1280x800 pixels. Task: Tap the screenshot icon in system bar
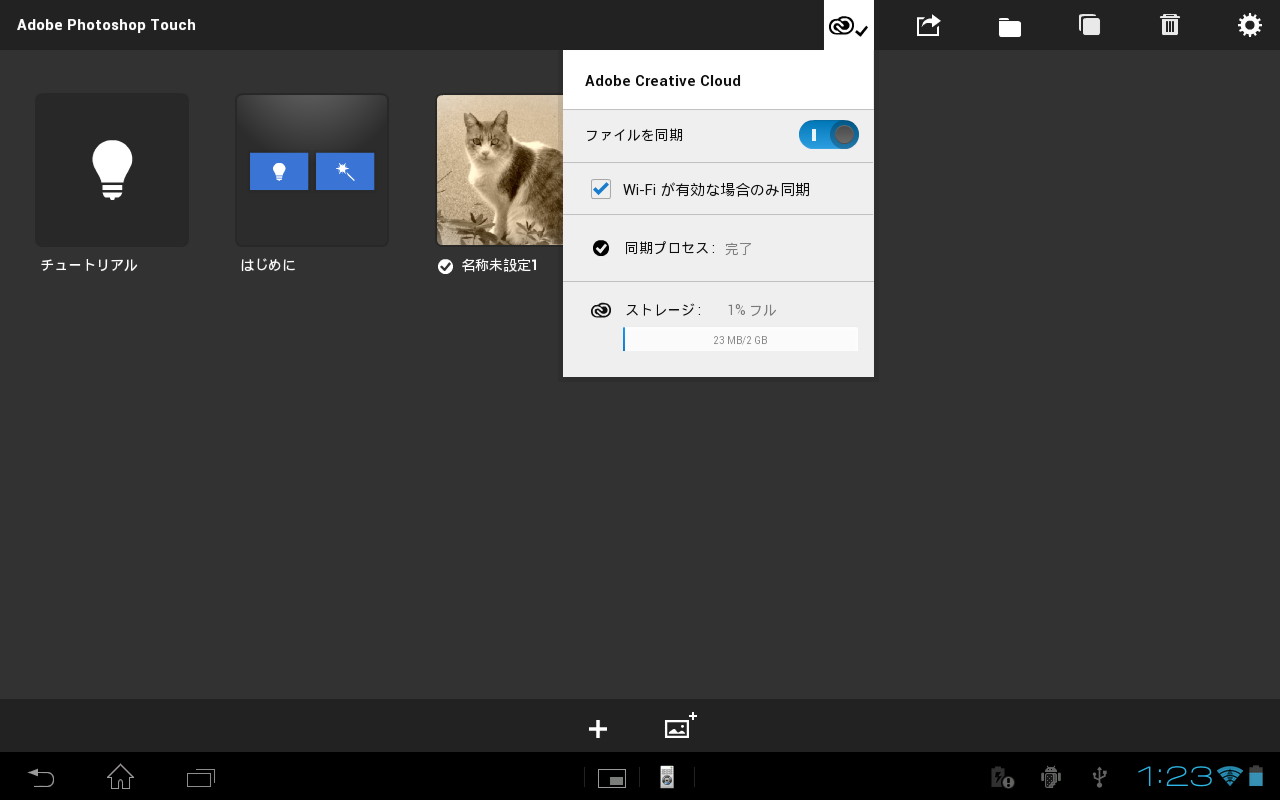point(612,778)
